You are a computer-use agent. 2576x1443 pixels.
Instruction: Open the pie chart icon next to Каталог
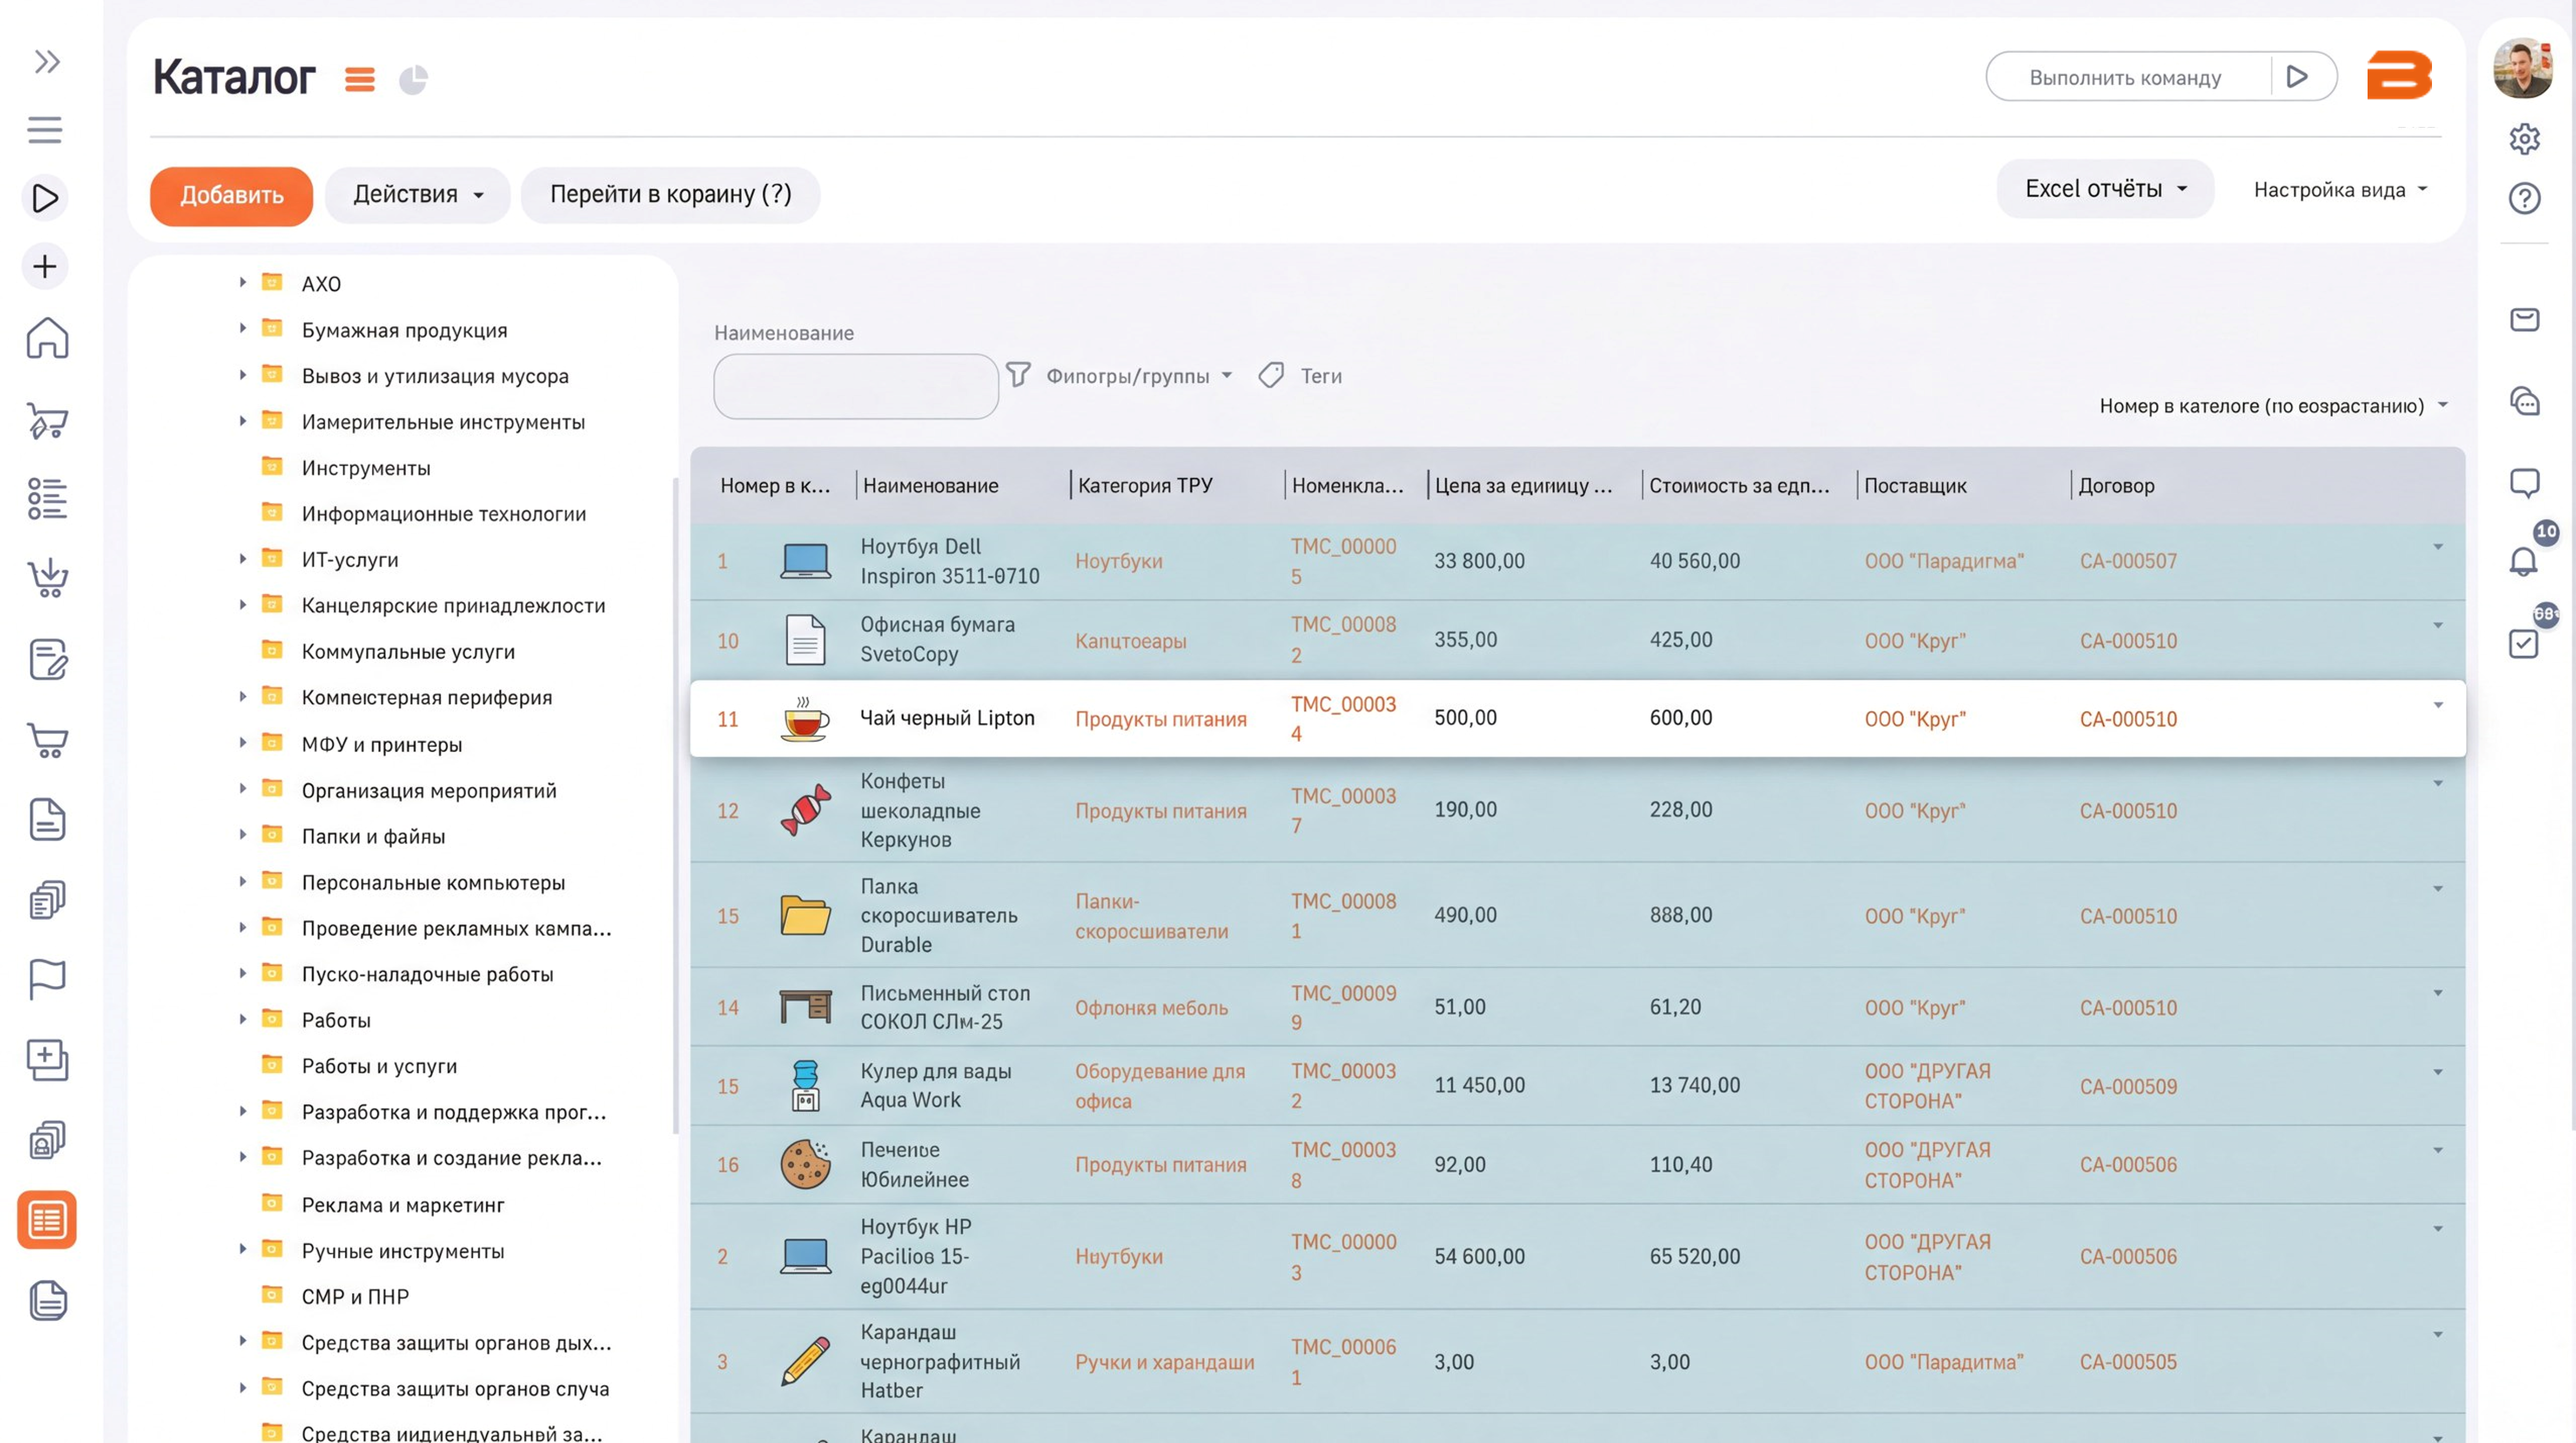tap(413, 79)
